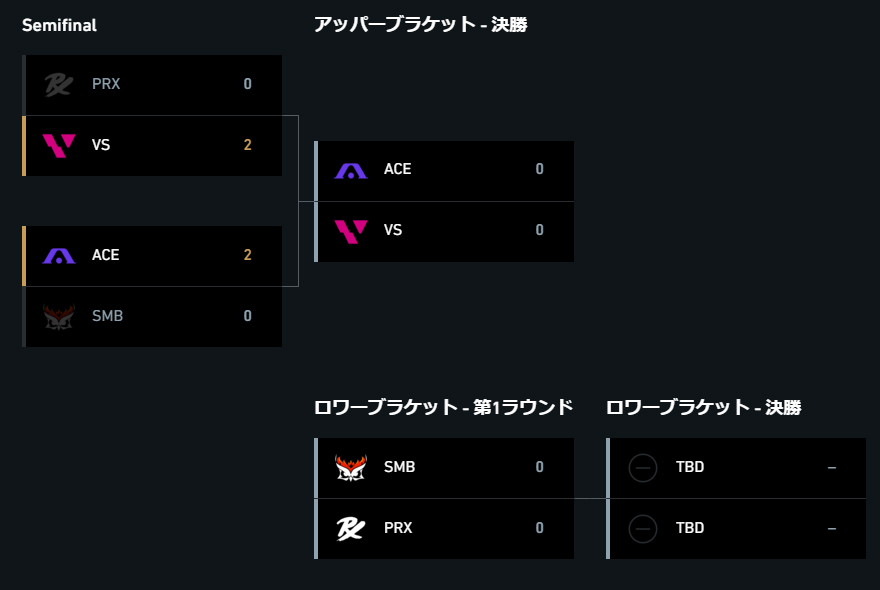Open the PRX row in the Semifinal match

click(x=152, y=85)
